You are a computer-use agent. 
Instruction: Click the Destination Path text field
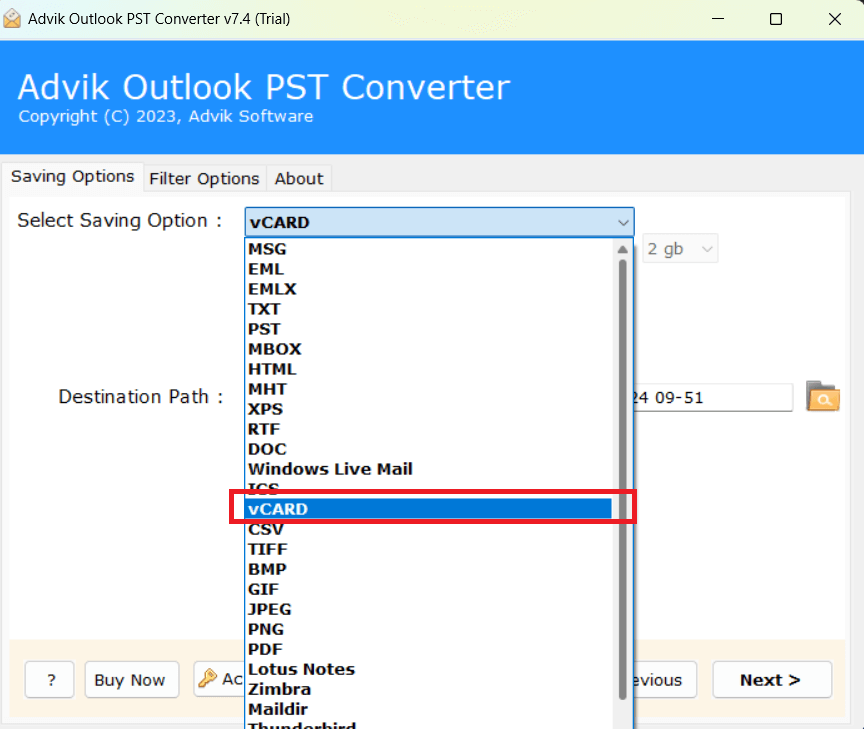[713, 397]
